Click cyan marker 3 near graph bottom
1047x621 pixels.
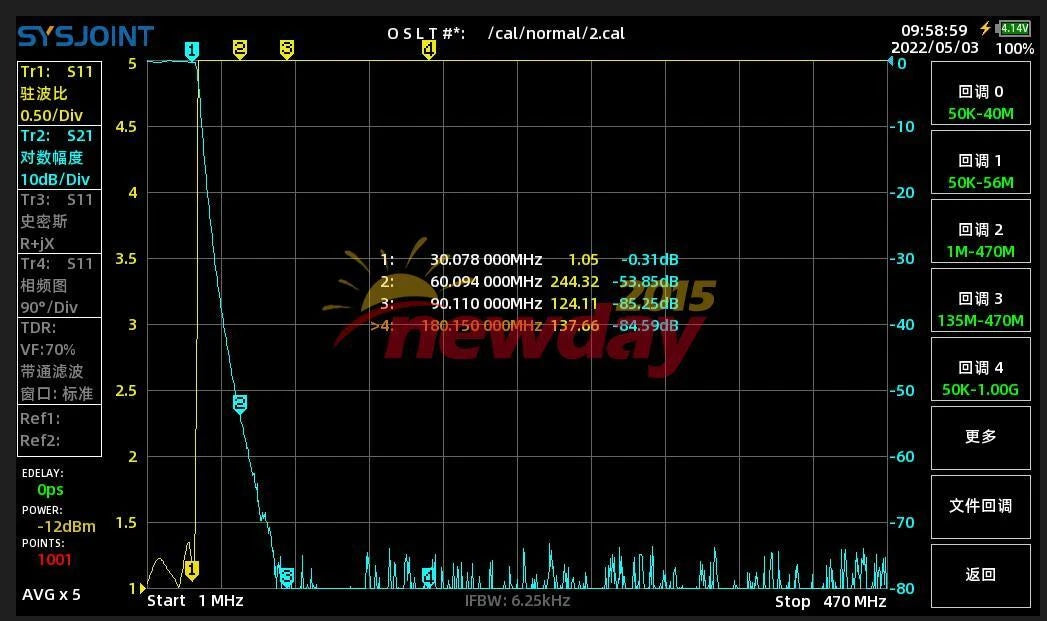point(287,576)
